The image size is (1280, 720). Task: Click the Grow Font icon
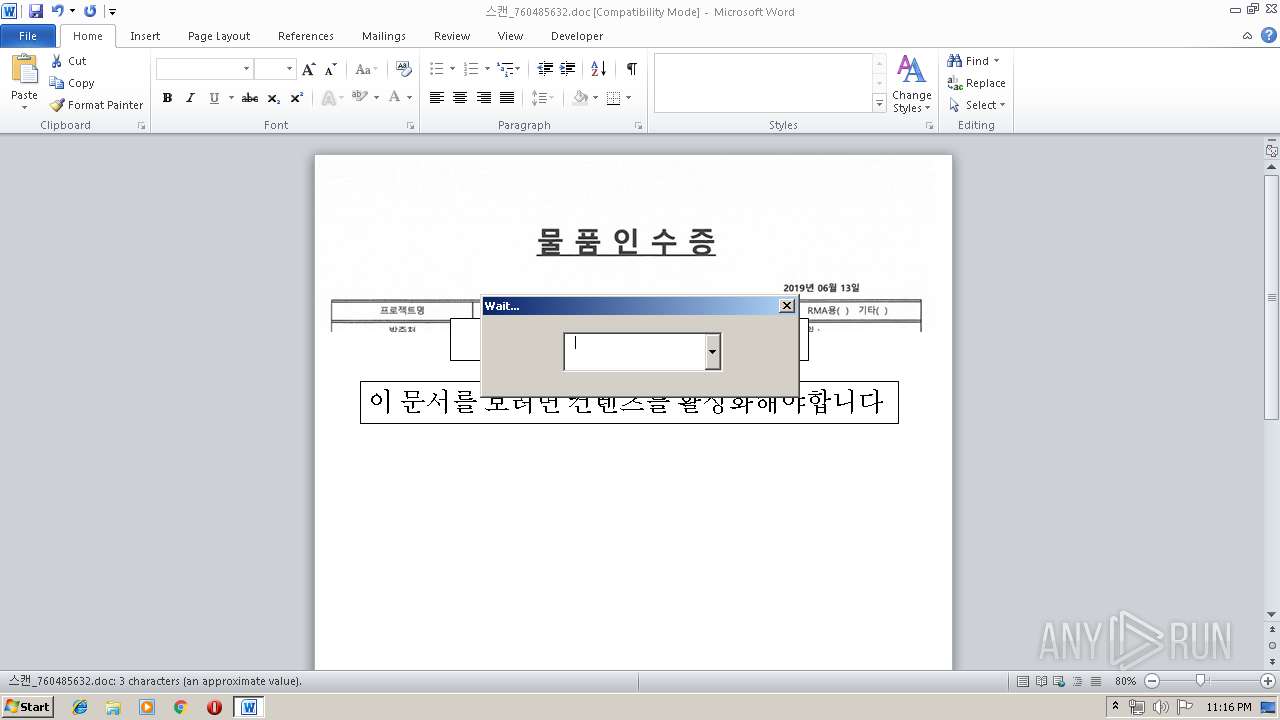pyautogui.click(x=309, y=69)
